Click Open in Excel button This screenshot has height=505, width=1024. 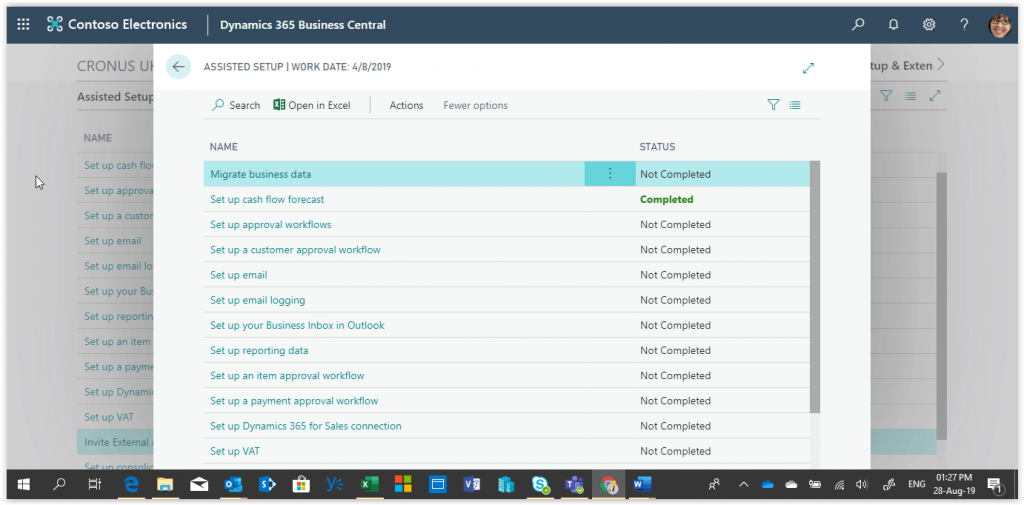tap(312, 105)
